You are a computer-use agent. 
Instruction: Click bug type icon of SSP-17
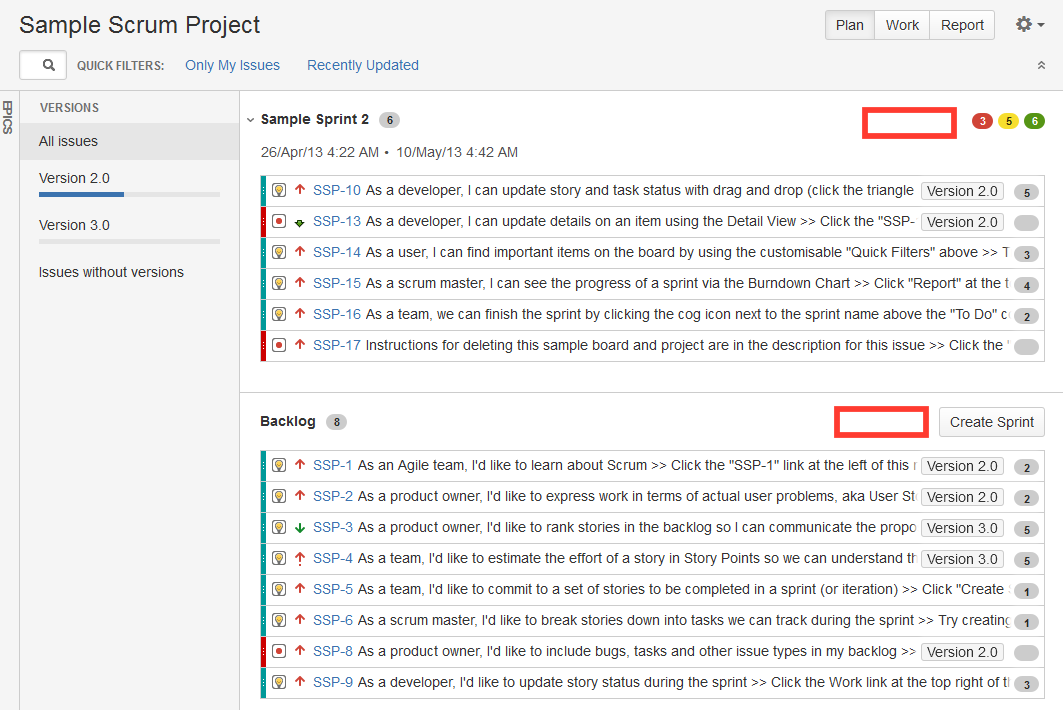point(279,345)
